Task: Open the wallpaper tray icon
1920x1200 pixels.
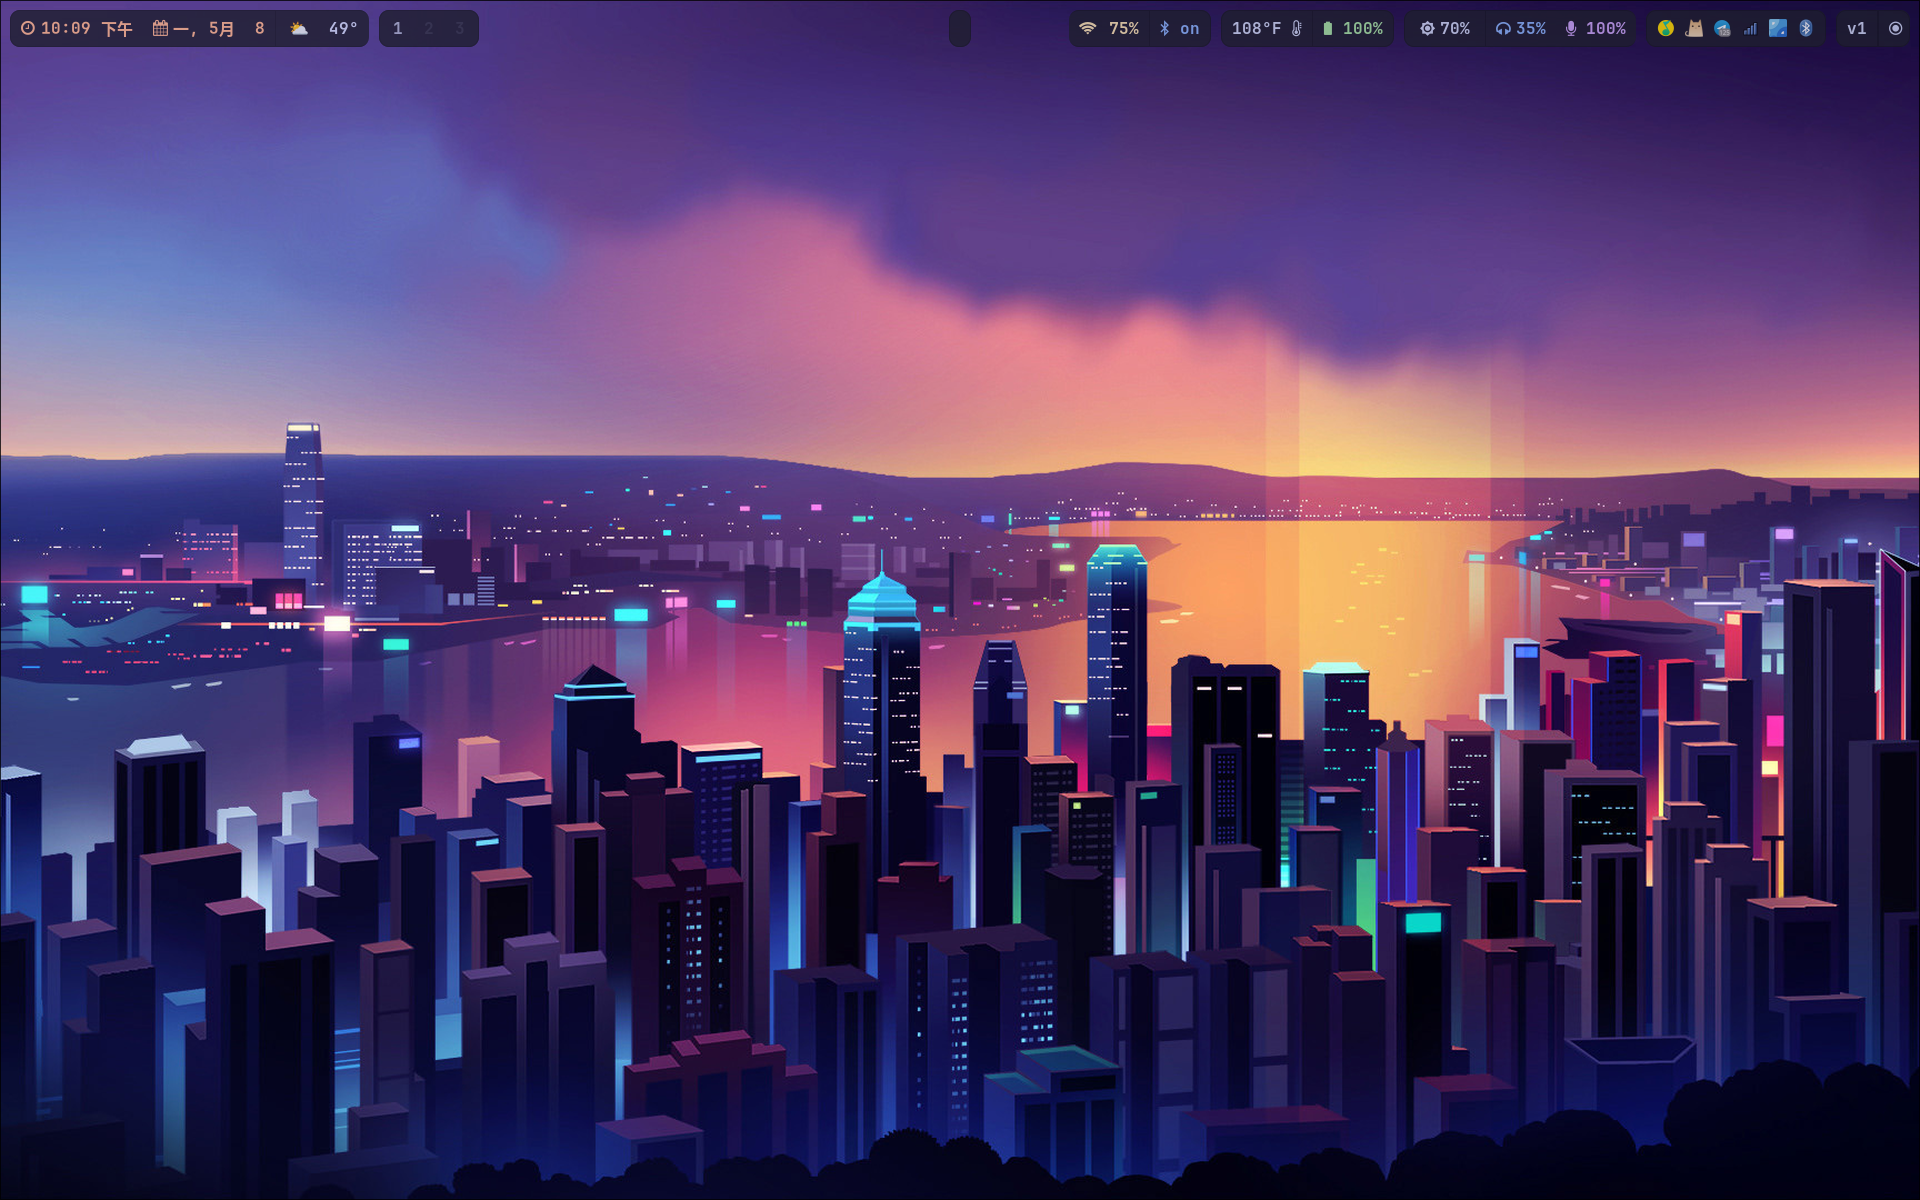Action: [1778, 29]
